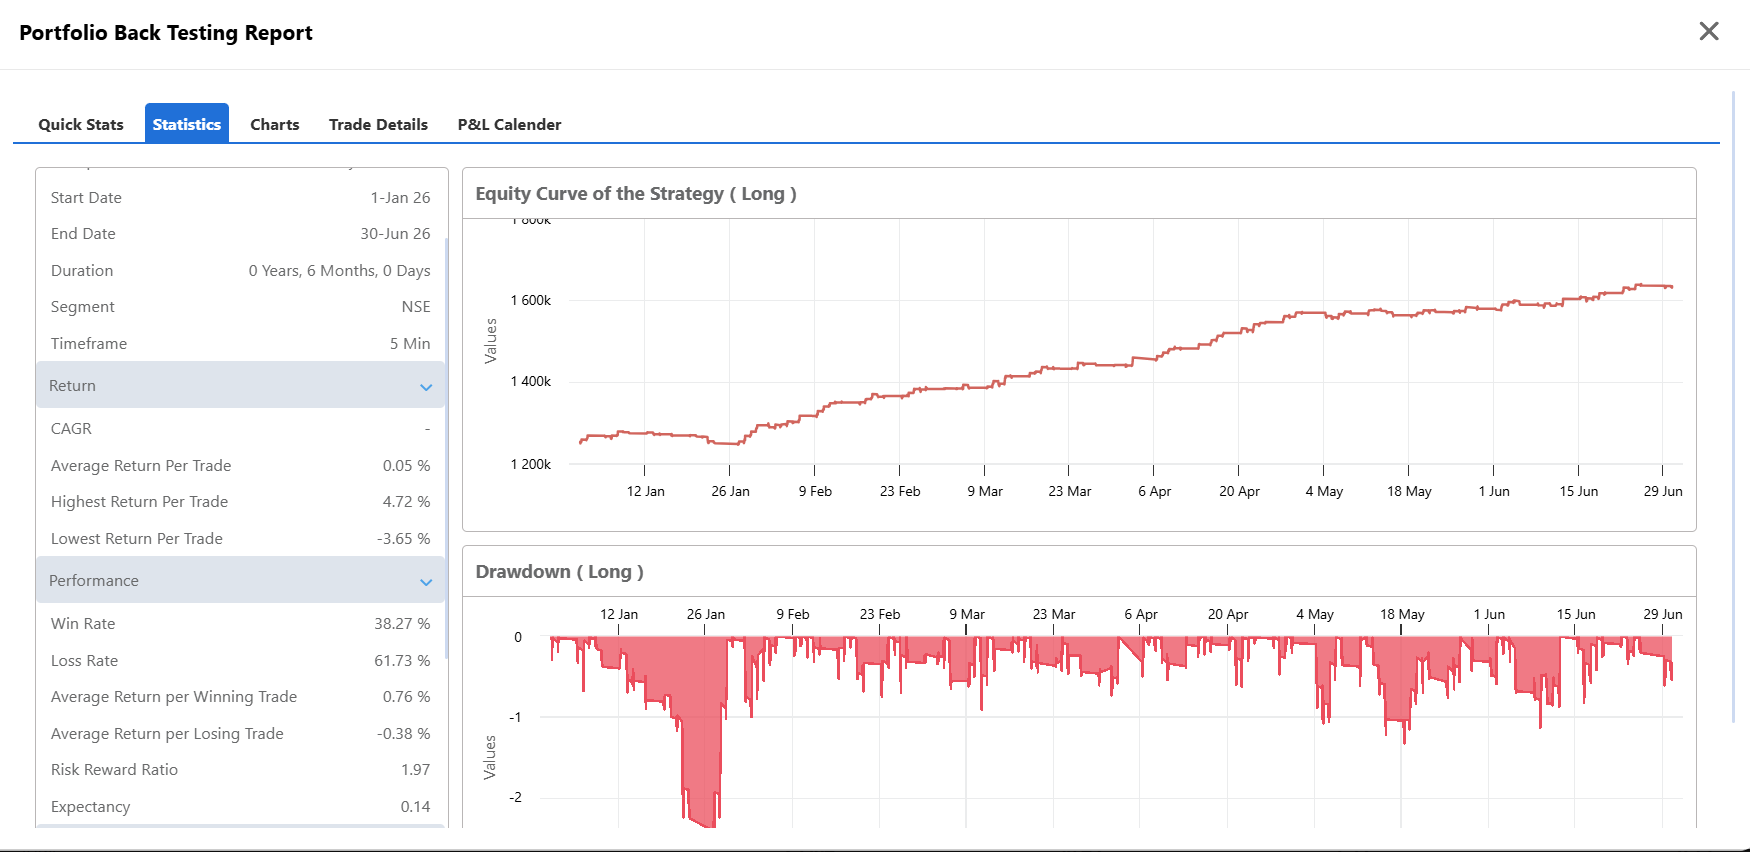The height and width of the screenshot is (852, 1750).
Task: Go to the P&L Calender tab
Action: click(509, 124)
